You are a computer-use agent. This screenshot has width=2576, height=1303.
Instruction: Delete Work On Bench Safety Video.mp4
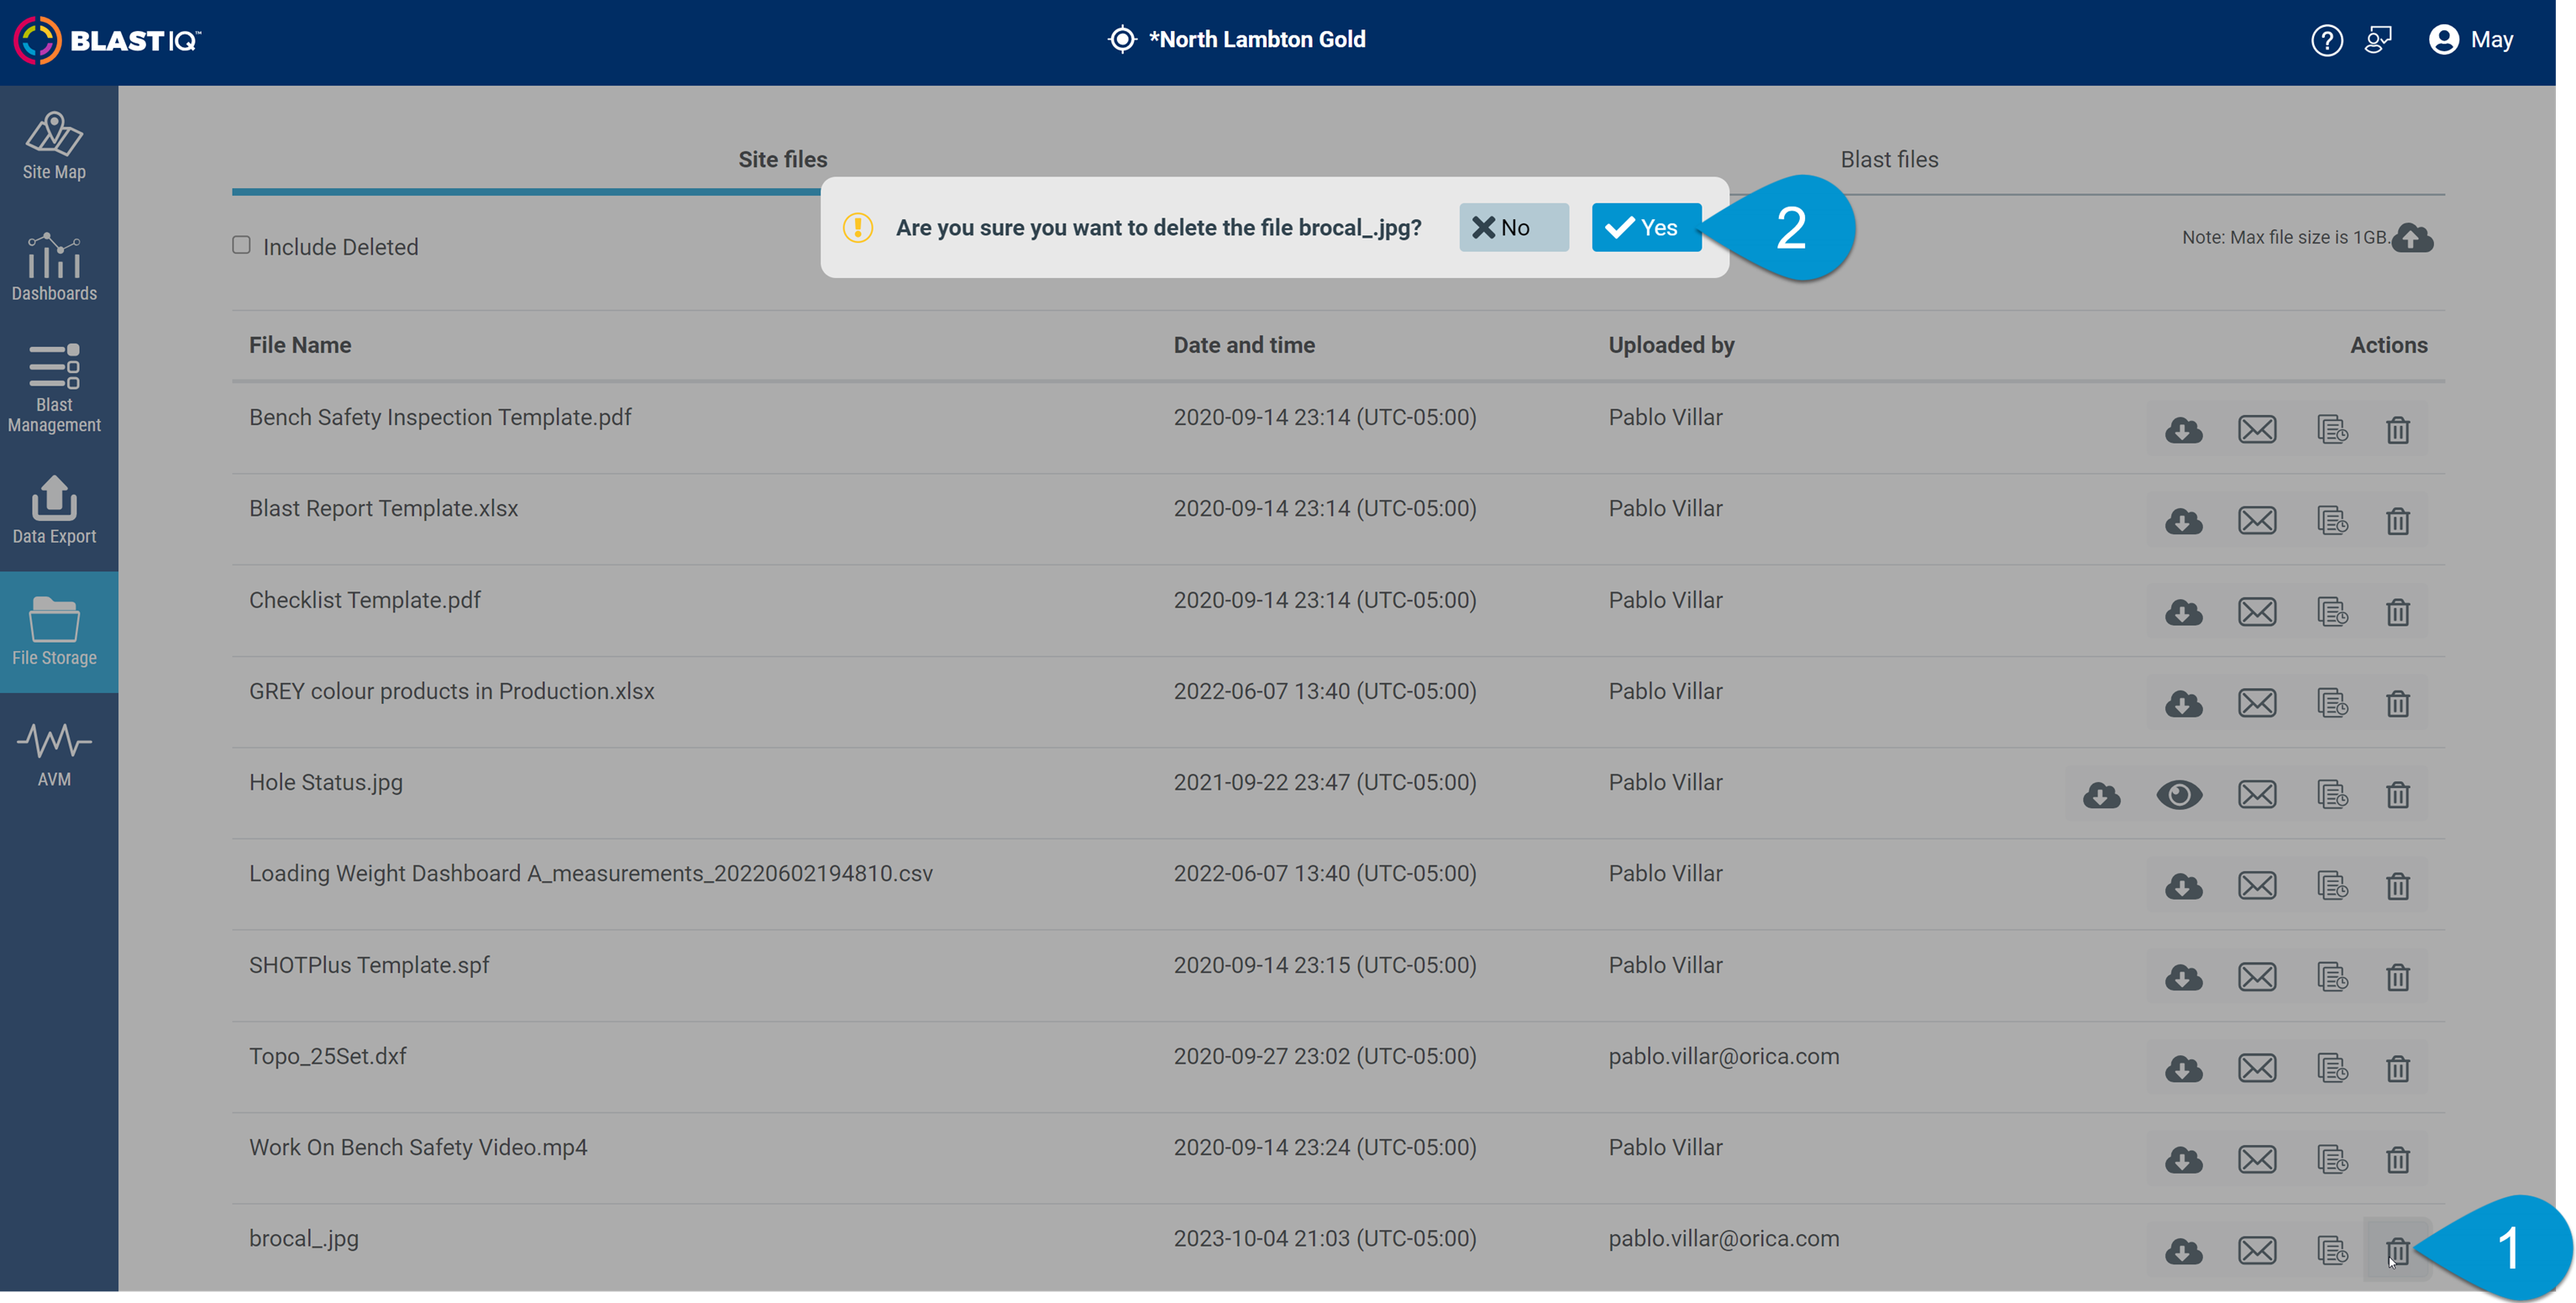tap(2397, 1160)
